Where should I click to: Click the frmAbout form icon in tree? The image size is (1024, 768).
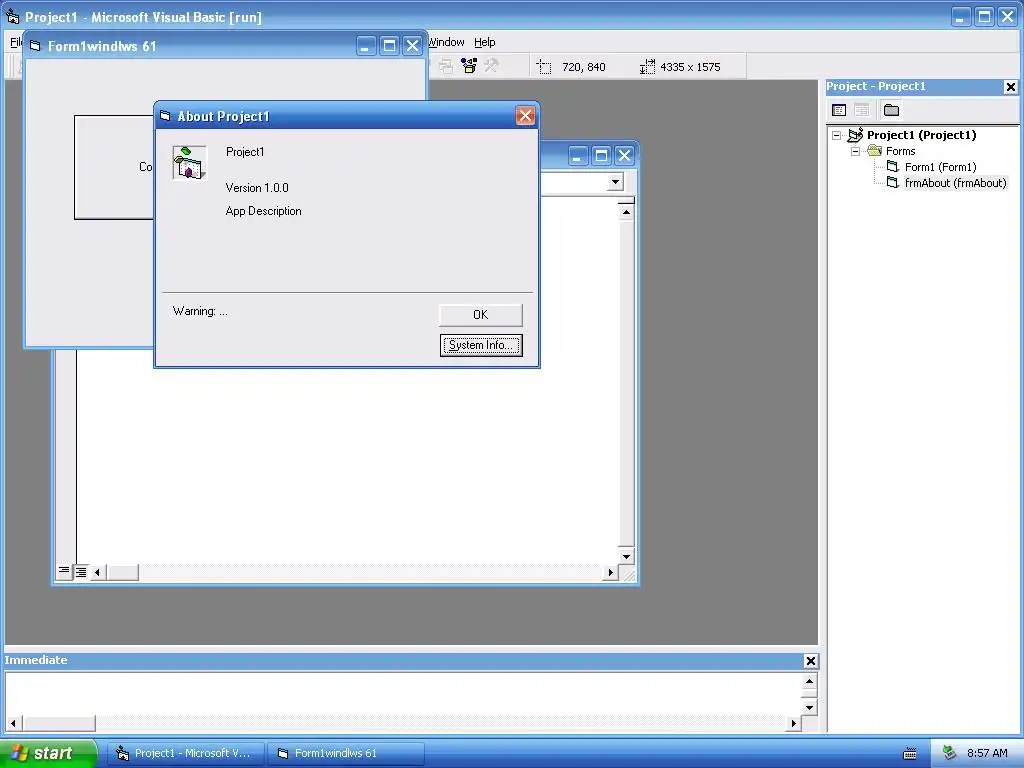pos(893,182)
